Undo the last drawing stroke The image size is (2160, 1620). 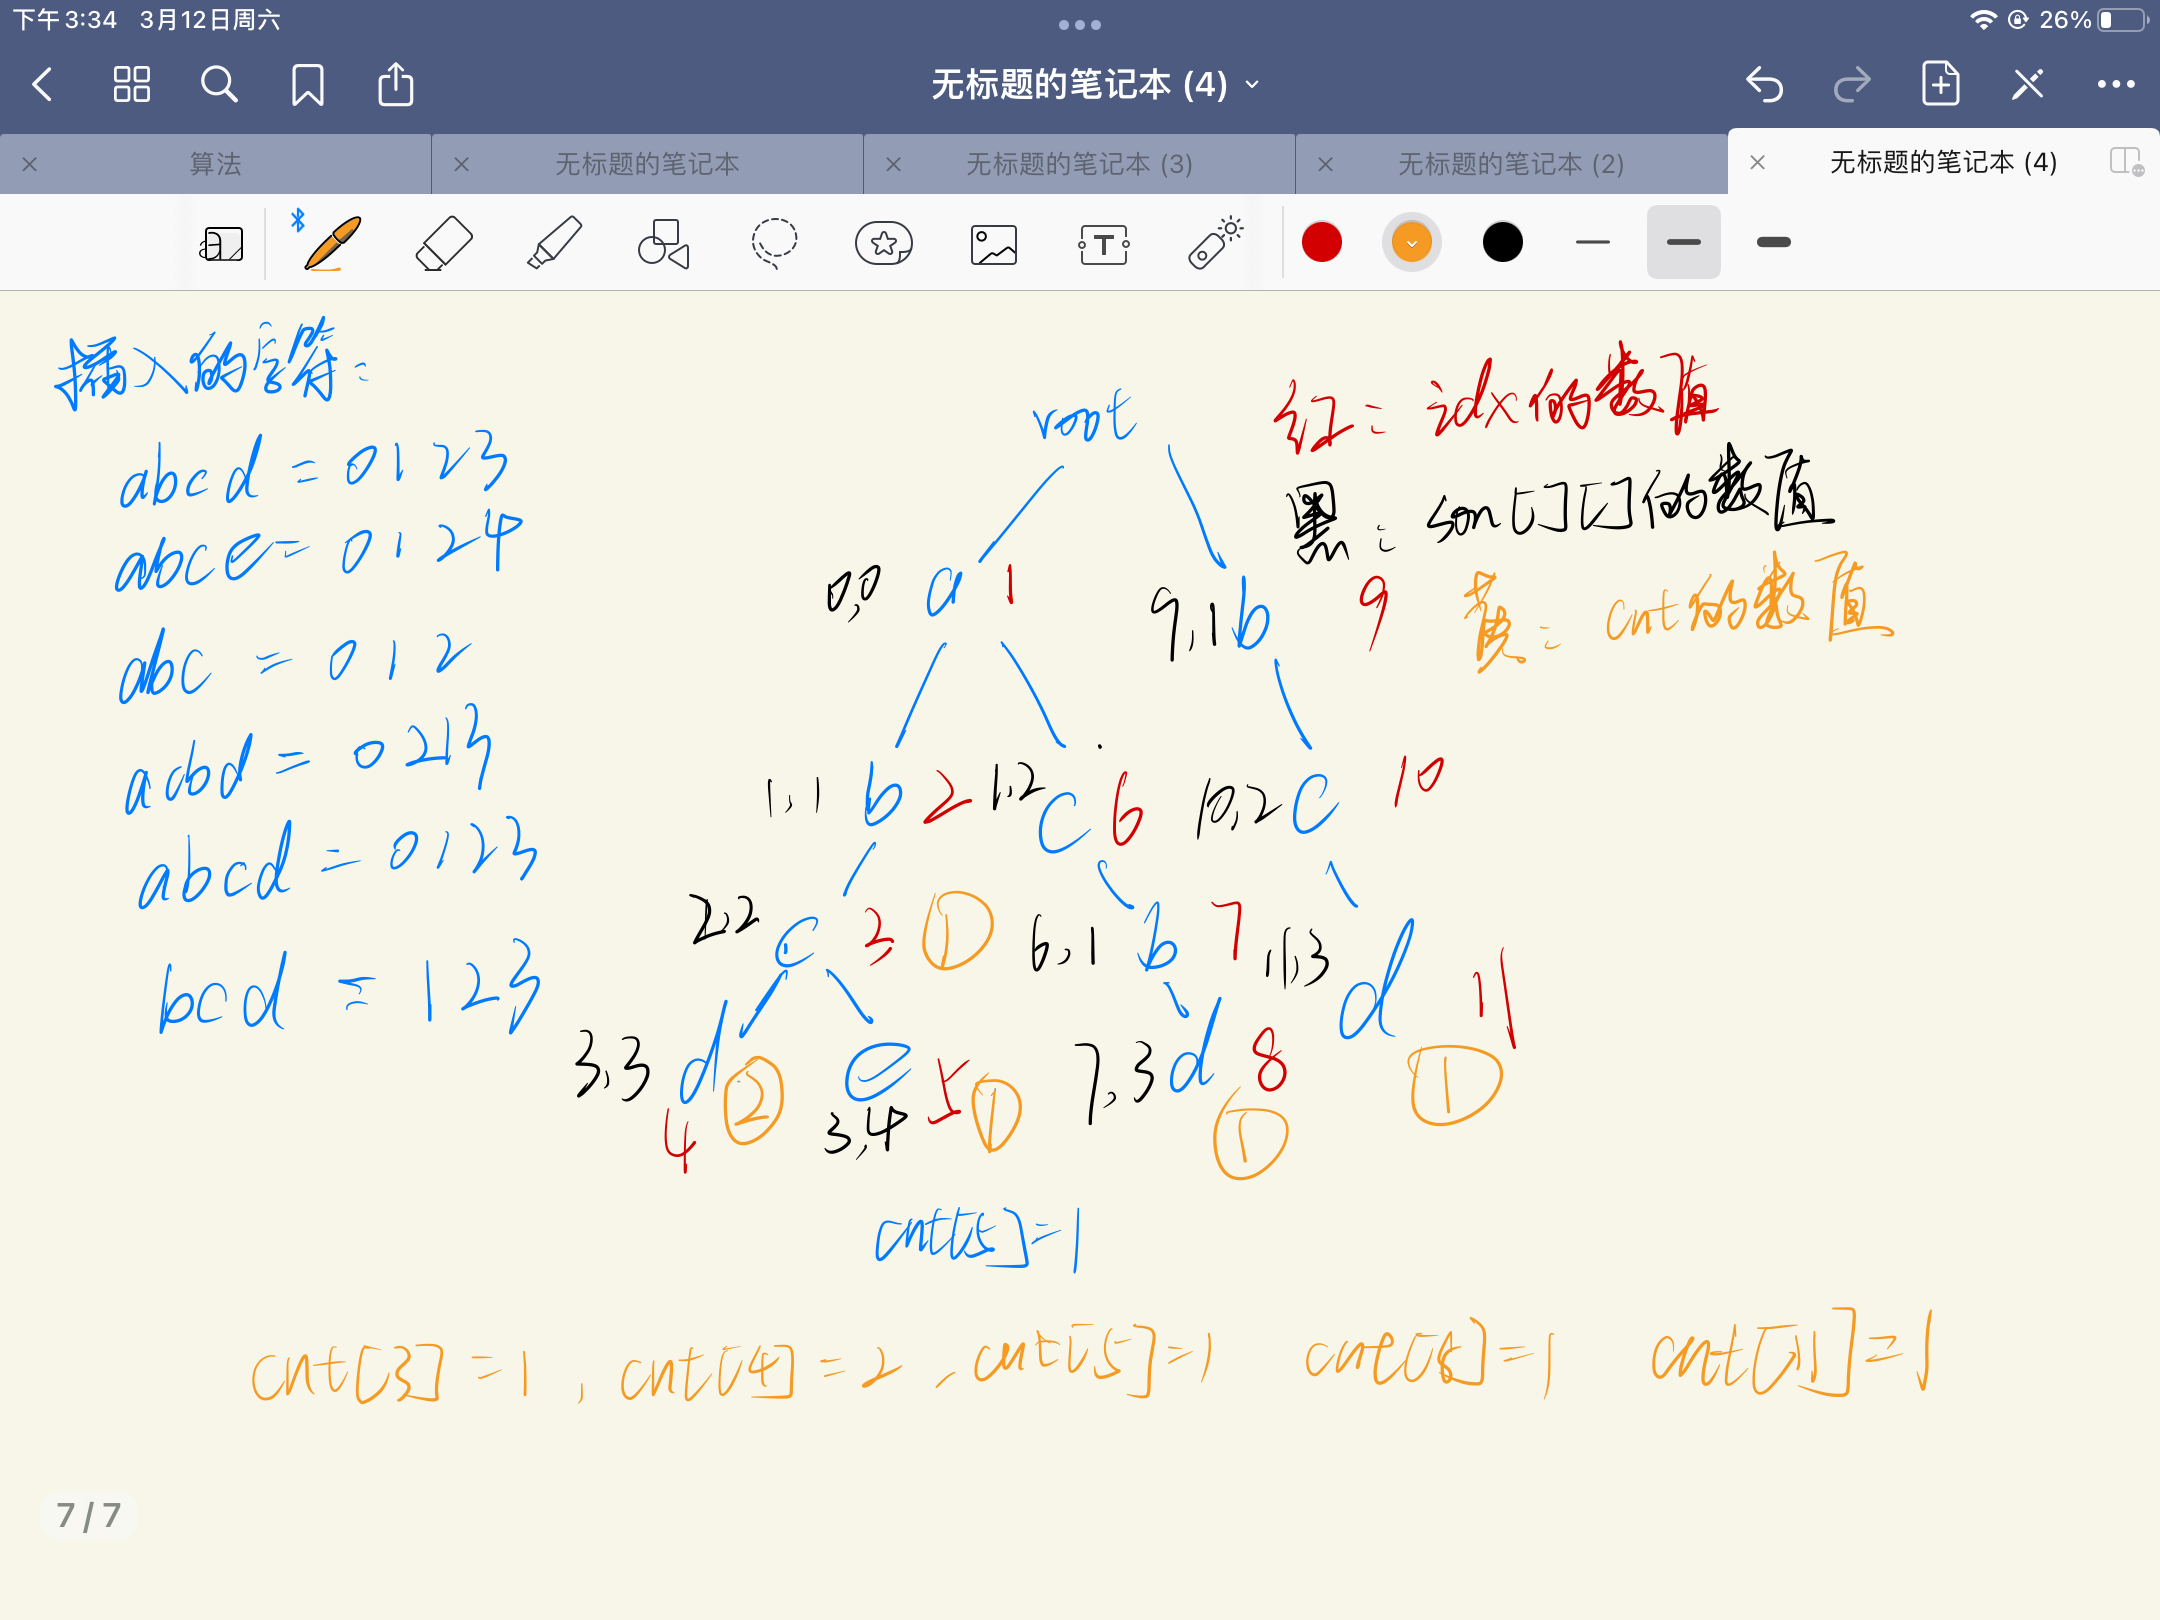pos(1766,85)
